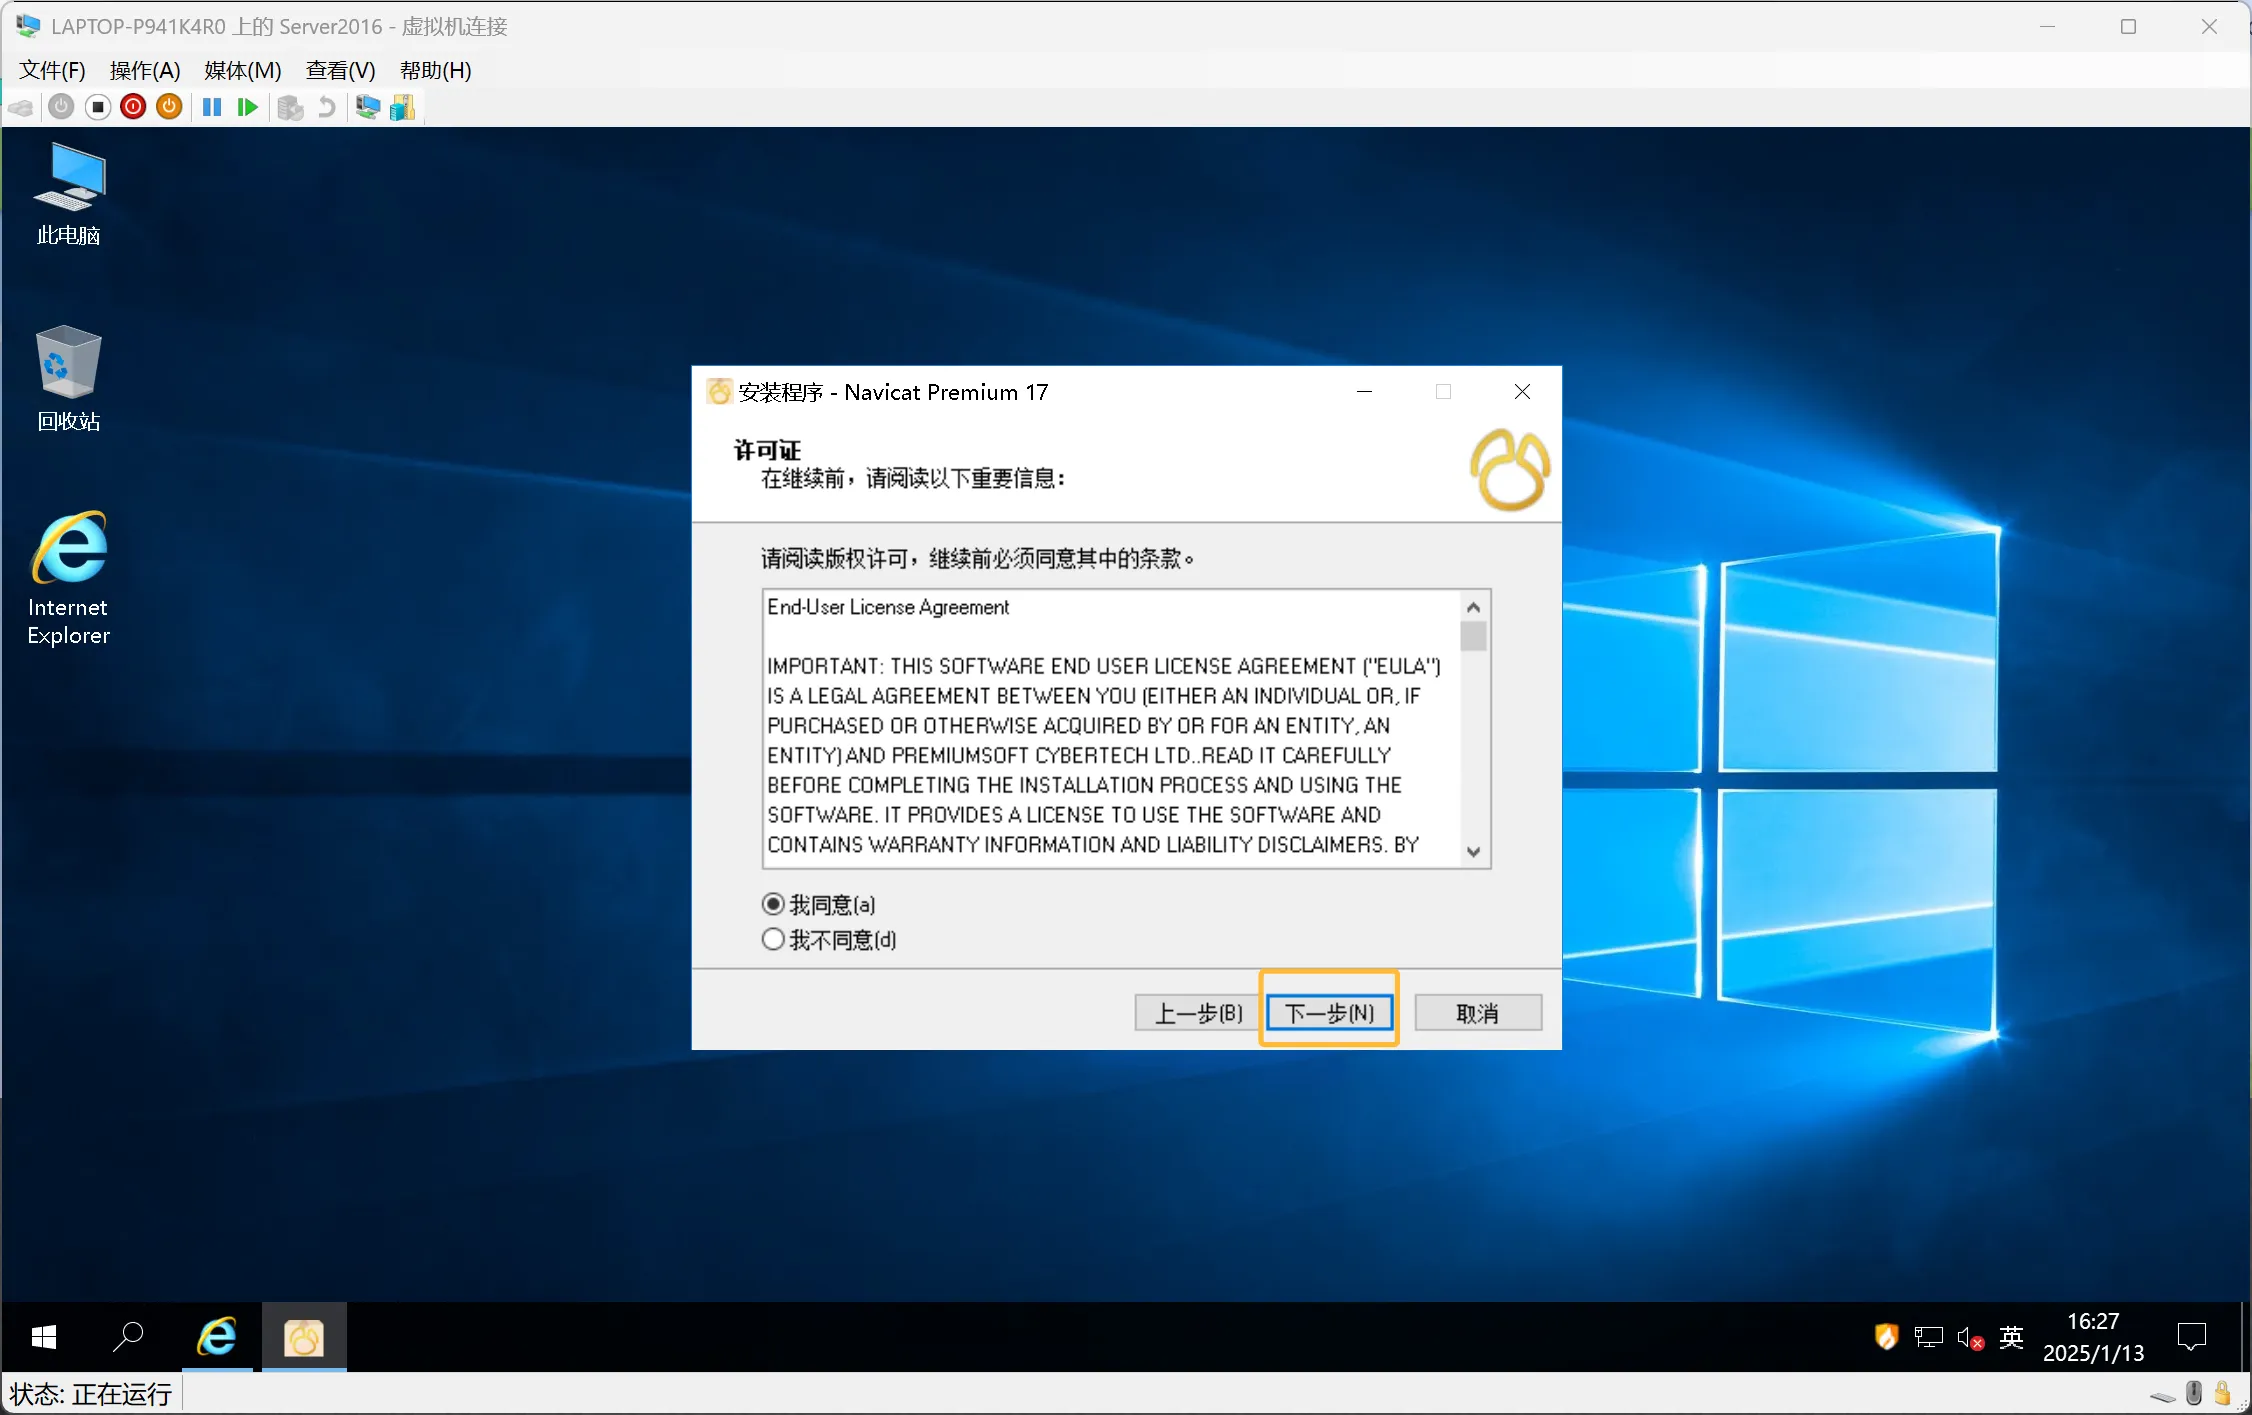
Task: Click the 下一步(N) button
Action: 1329,1013
